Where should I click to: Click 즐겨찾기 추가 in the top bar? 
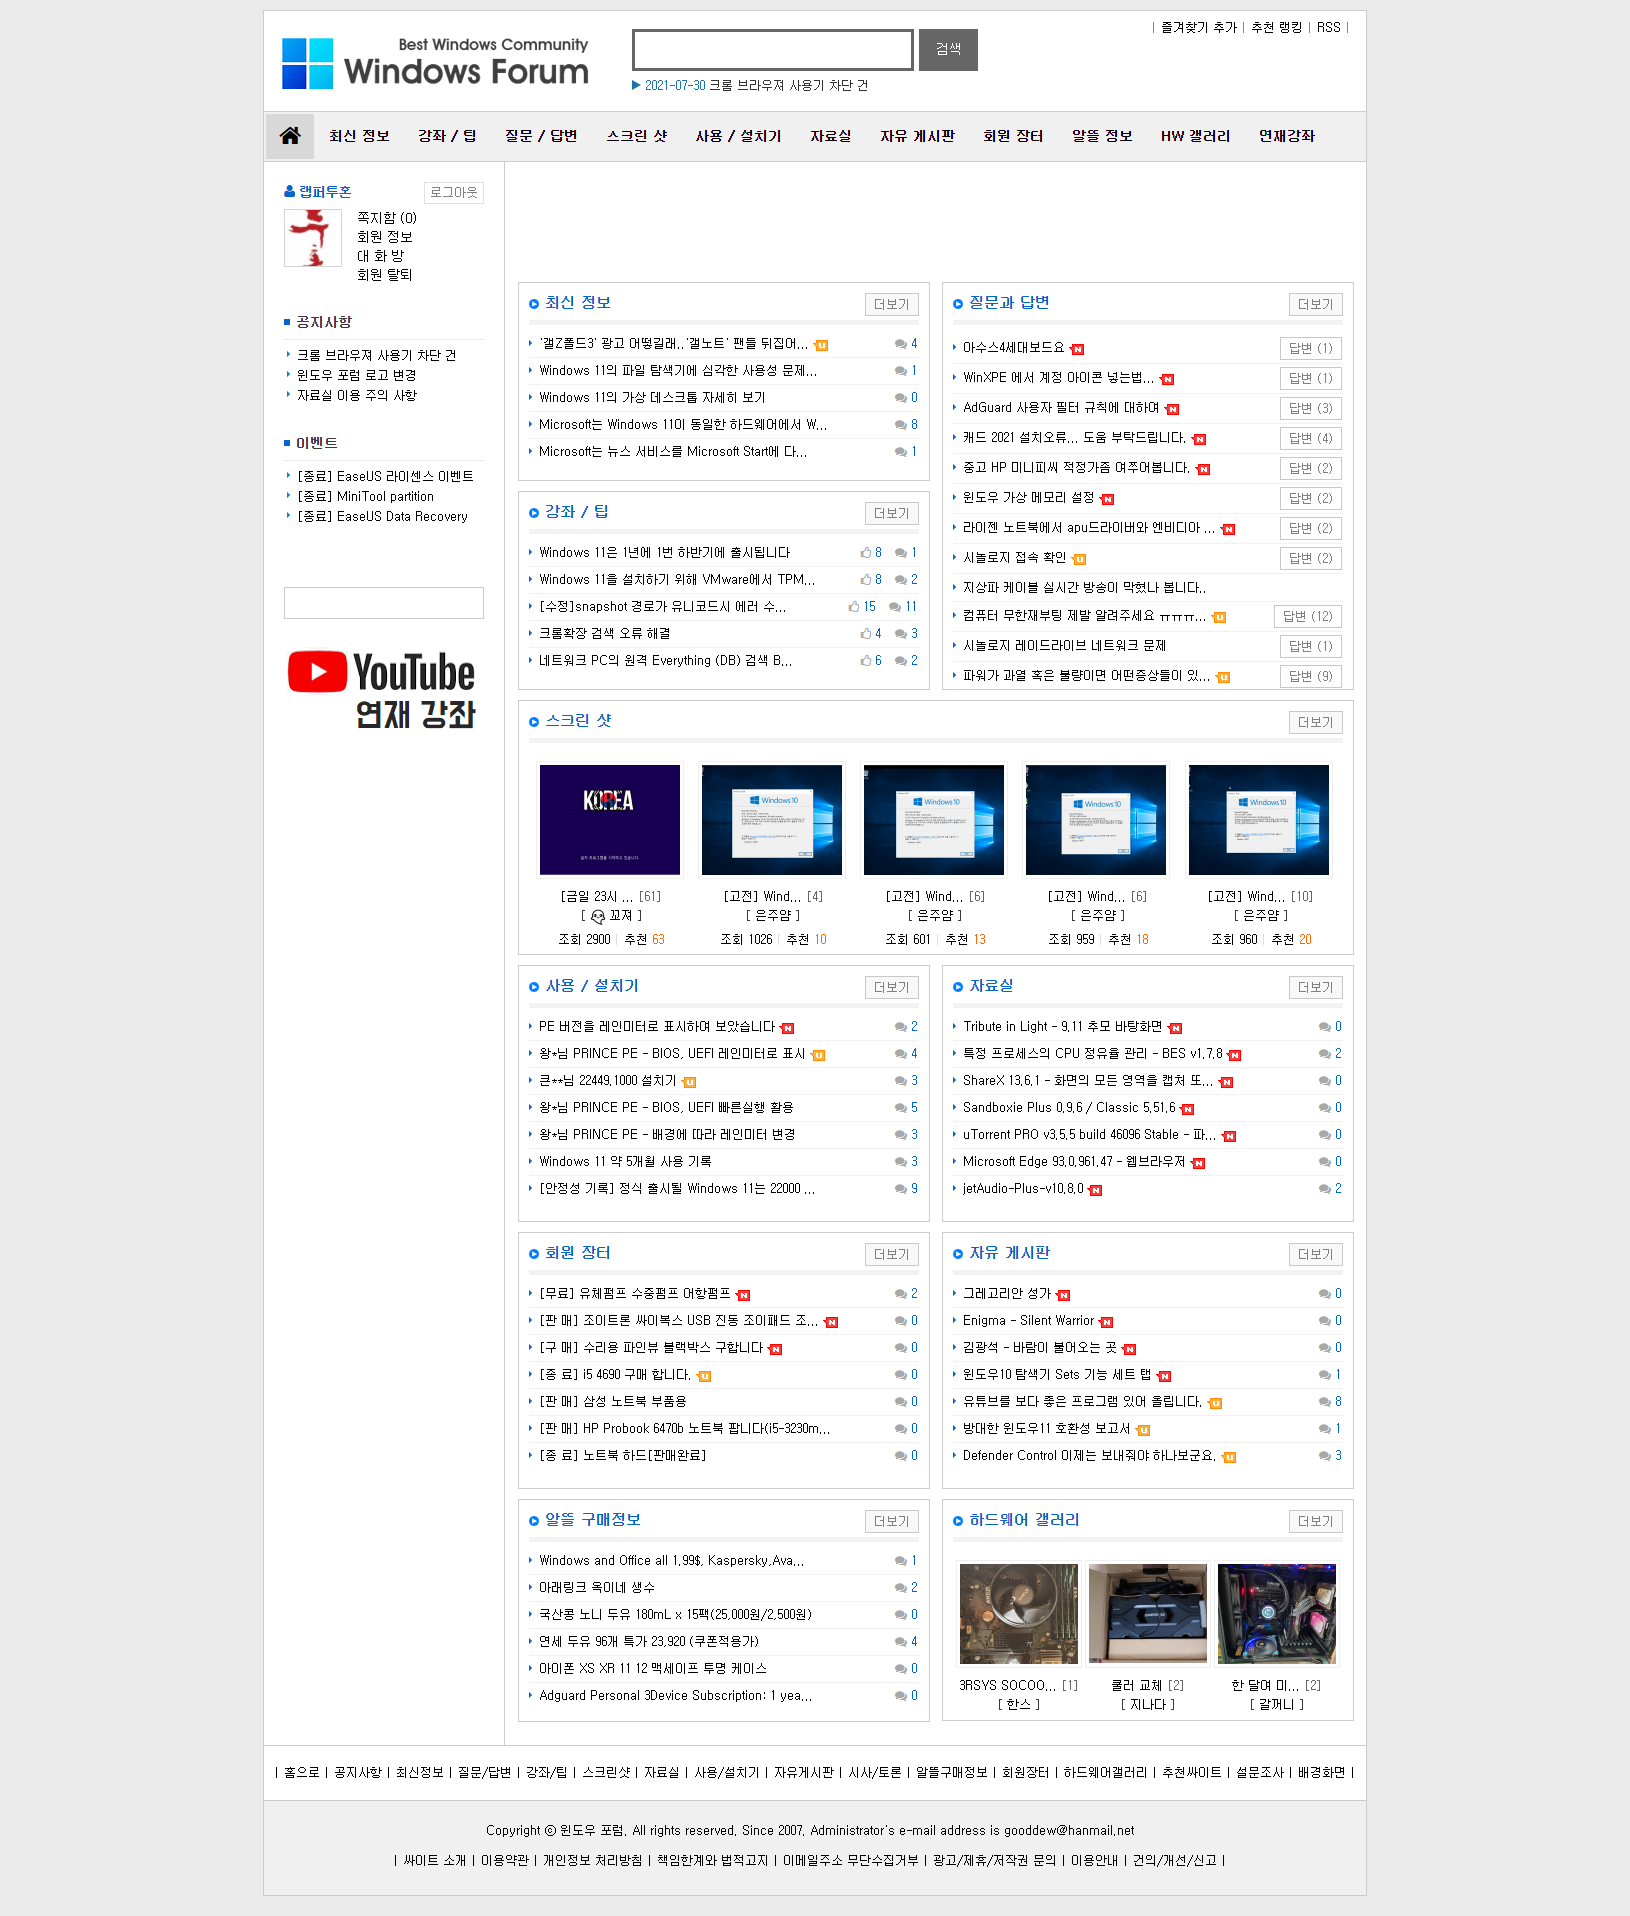click(1199, 27)
